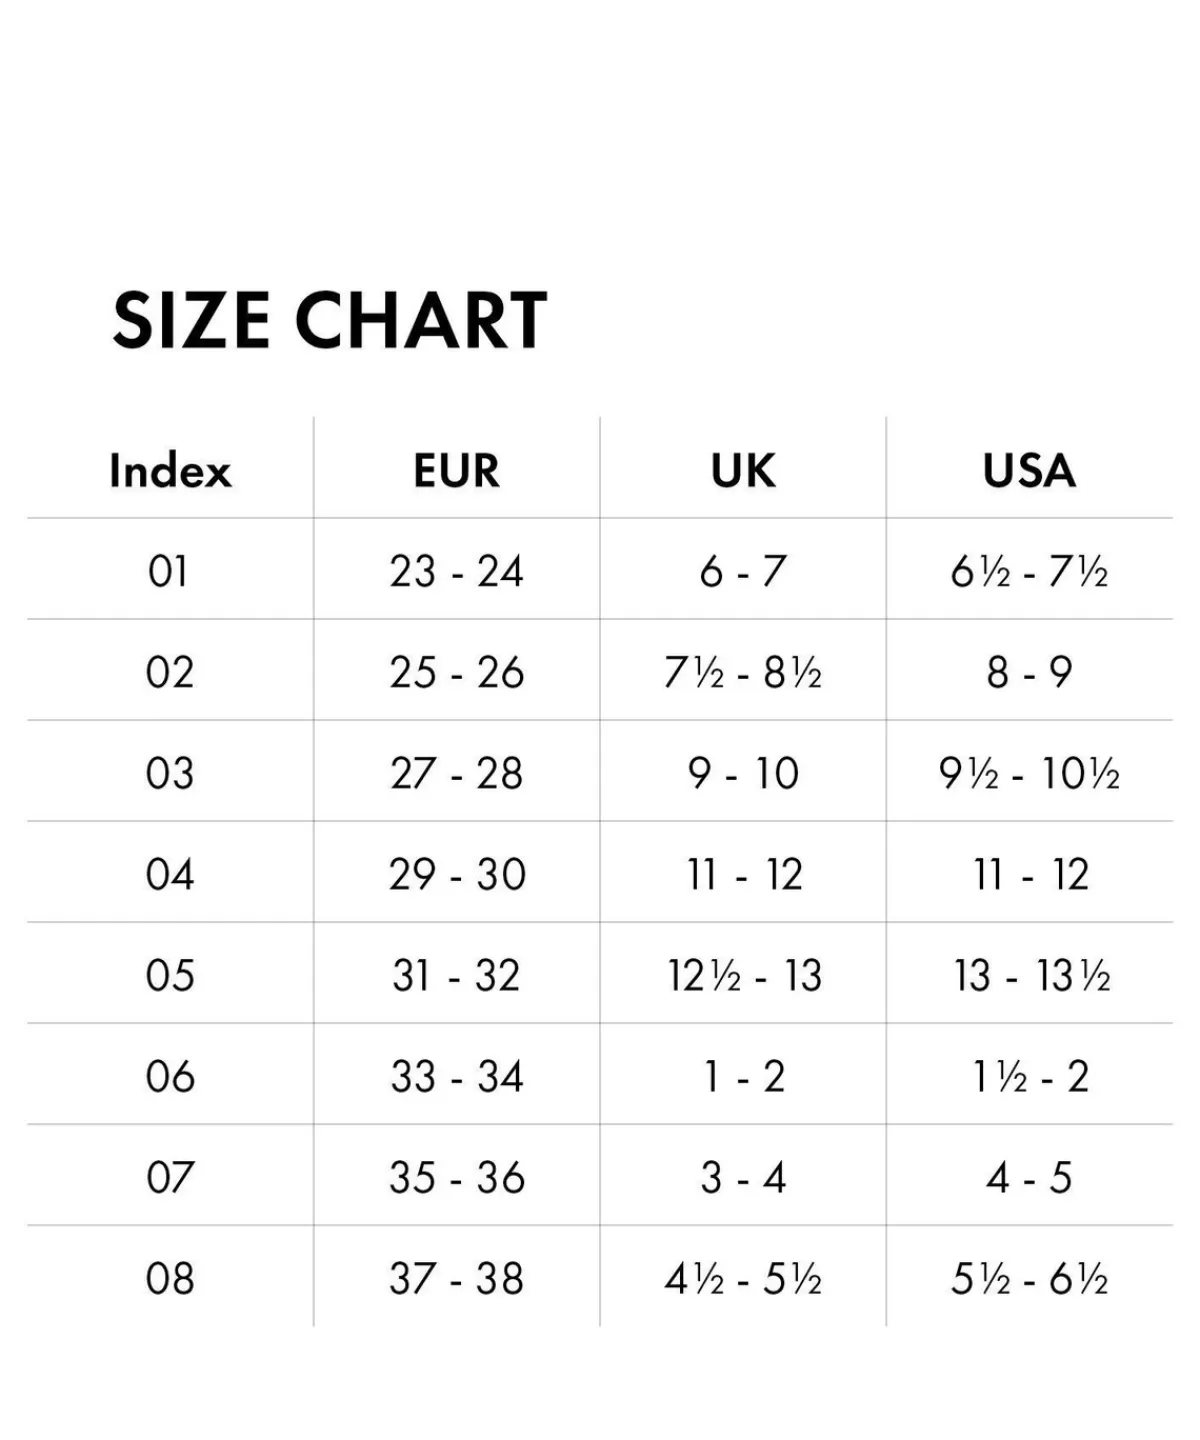The width and height of the screenshot is (1200, 1440).
Task: Click USA size 4 - 5 cell
Action: (x=1029, y=1177)
